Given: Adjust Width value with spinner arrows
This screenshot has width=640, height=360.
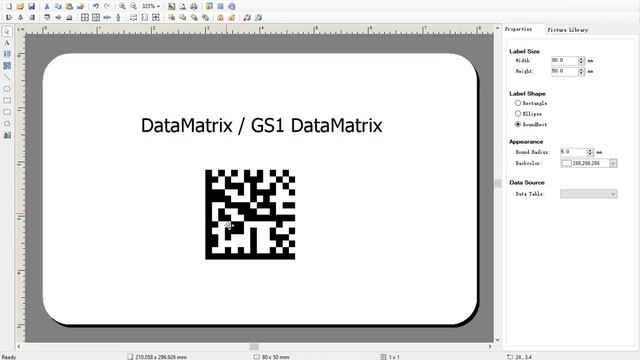Looking at the screenshot, I should coord(581,60).
